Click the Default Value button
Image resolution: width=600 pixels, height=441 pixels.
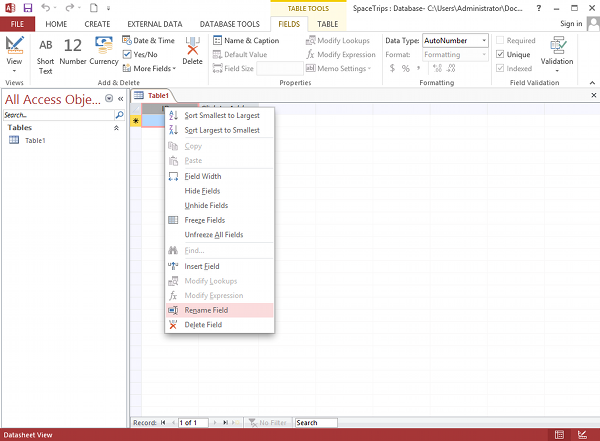pos(240,54)
